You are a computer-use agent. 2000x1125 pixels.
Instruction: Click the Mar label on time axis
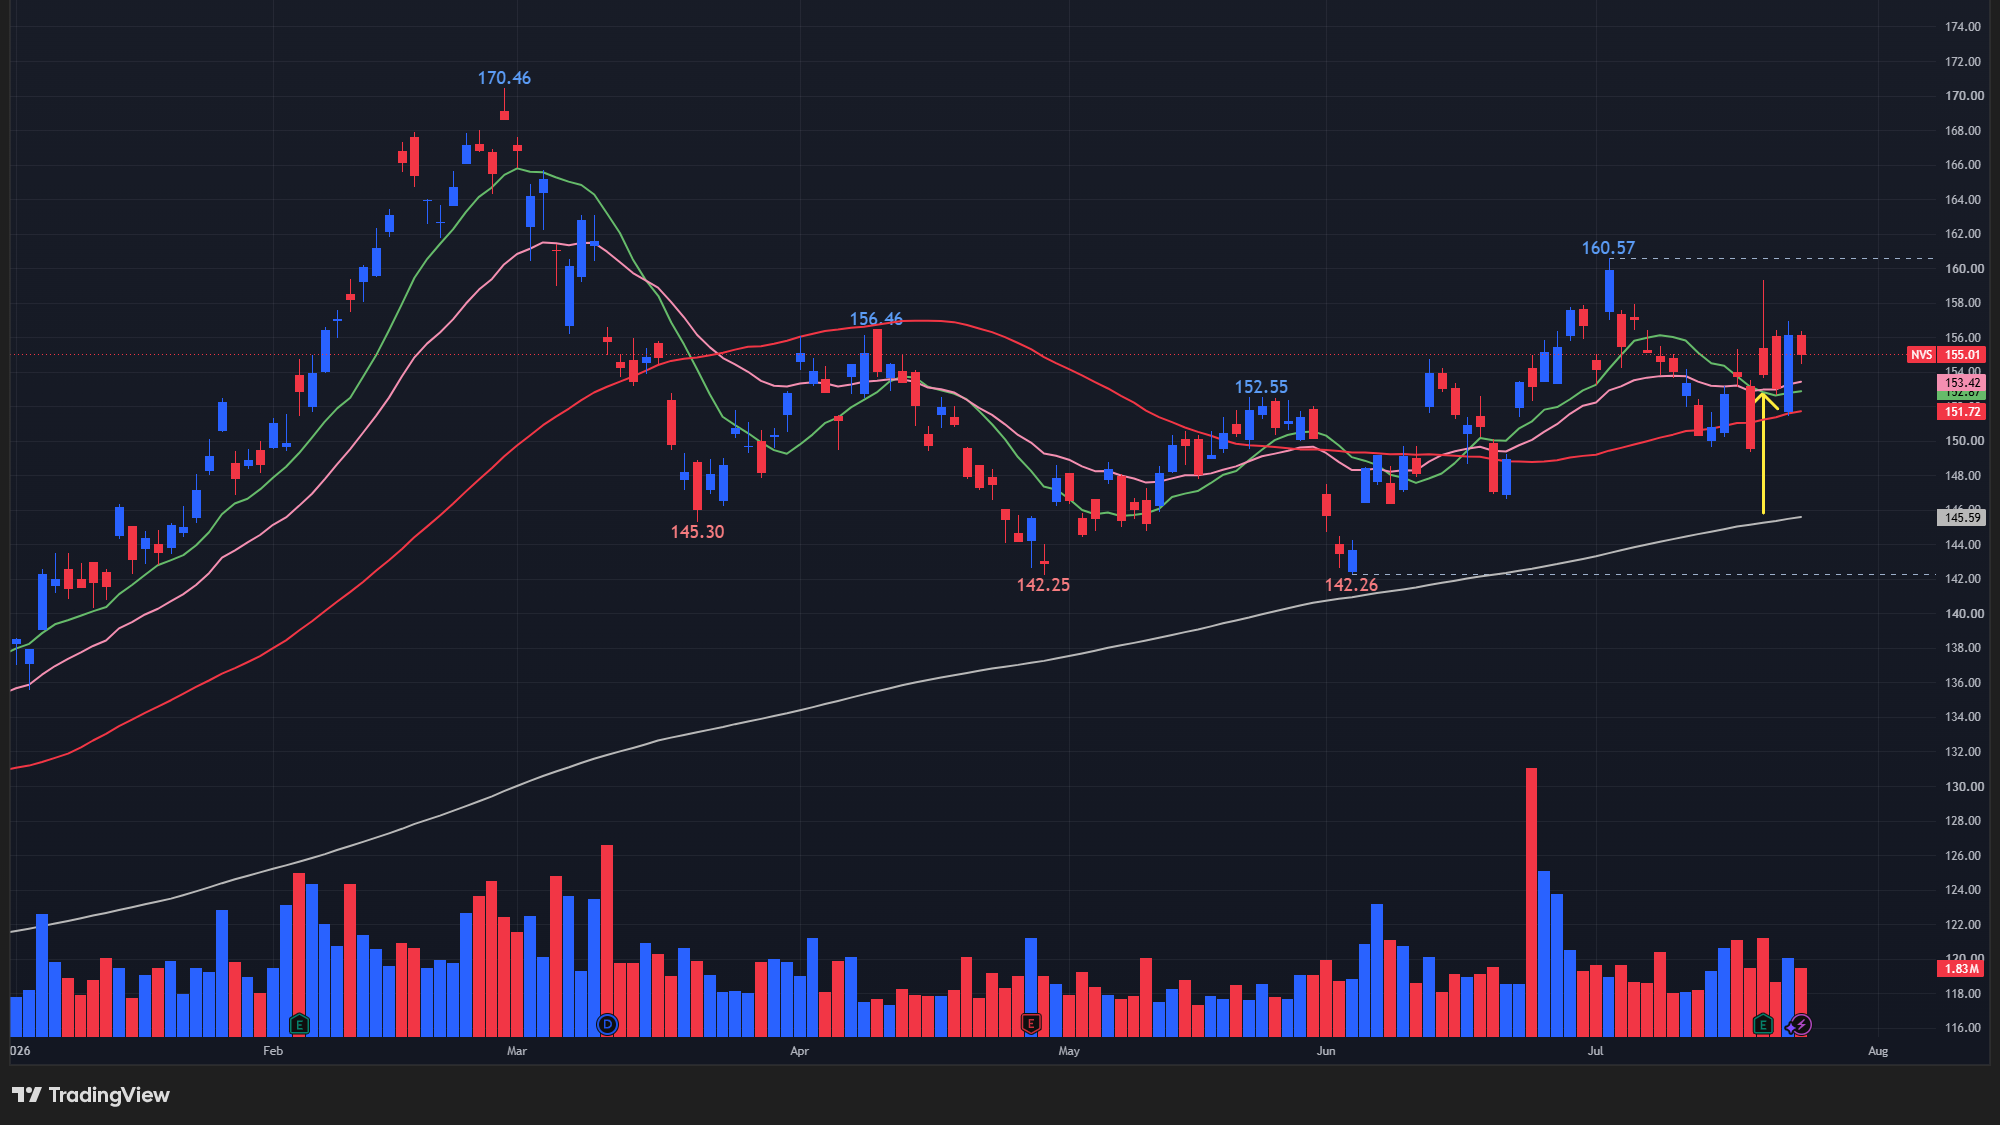[517, 1051]
